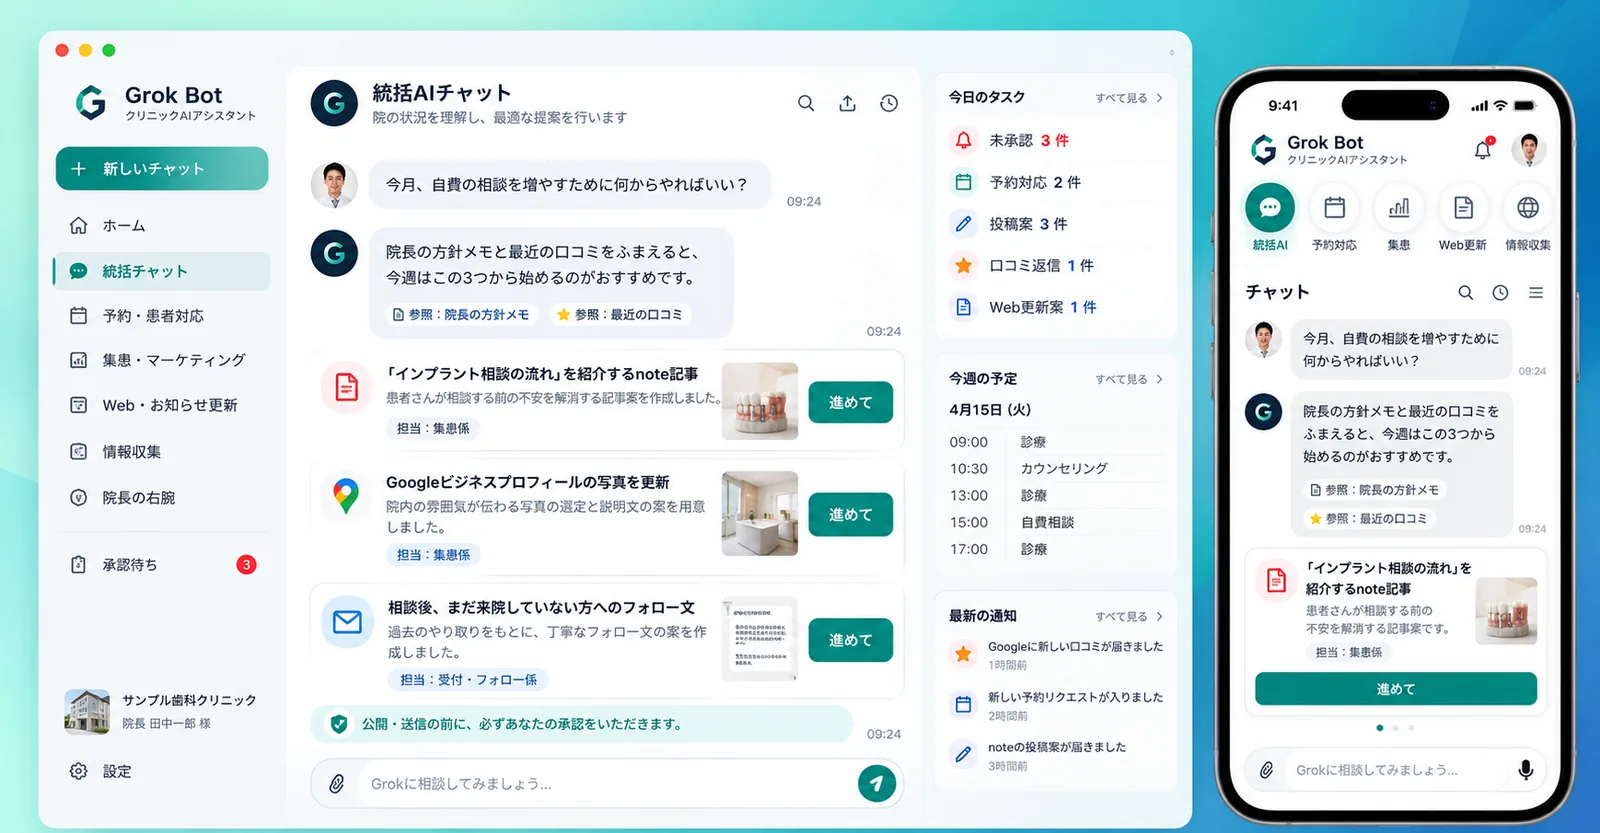Screen dimensions: 1600x833
Task: Tap the 予約対応 calendar icon on phone
Action: [x=1334, y=208]
